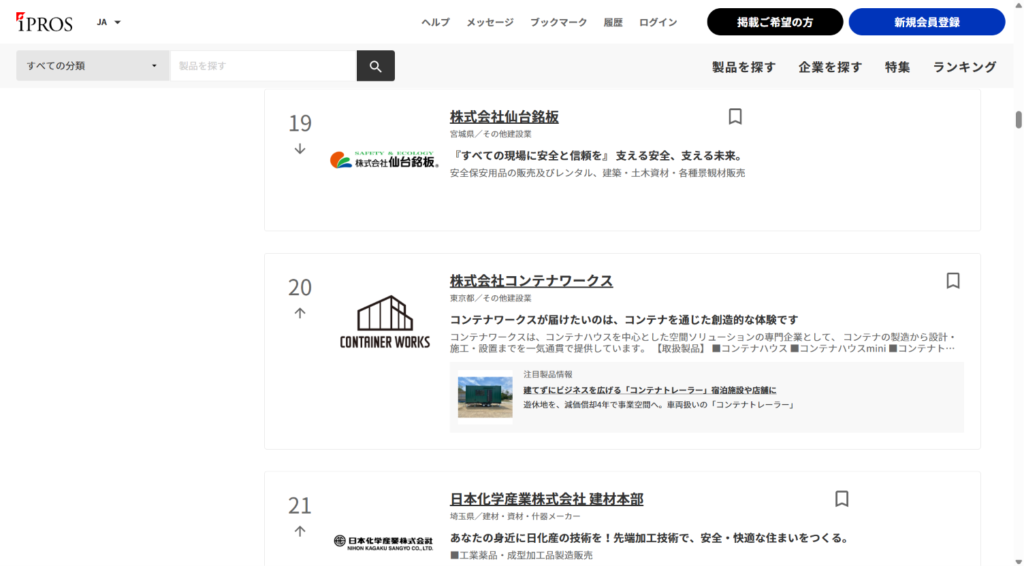Open 株式会社仙台銘板 company link

coord(504,117)
